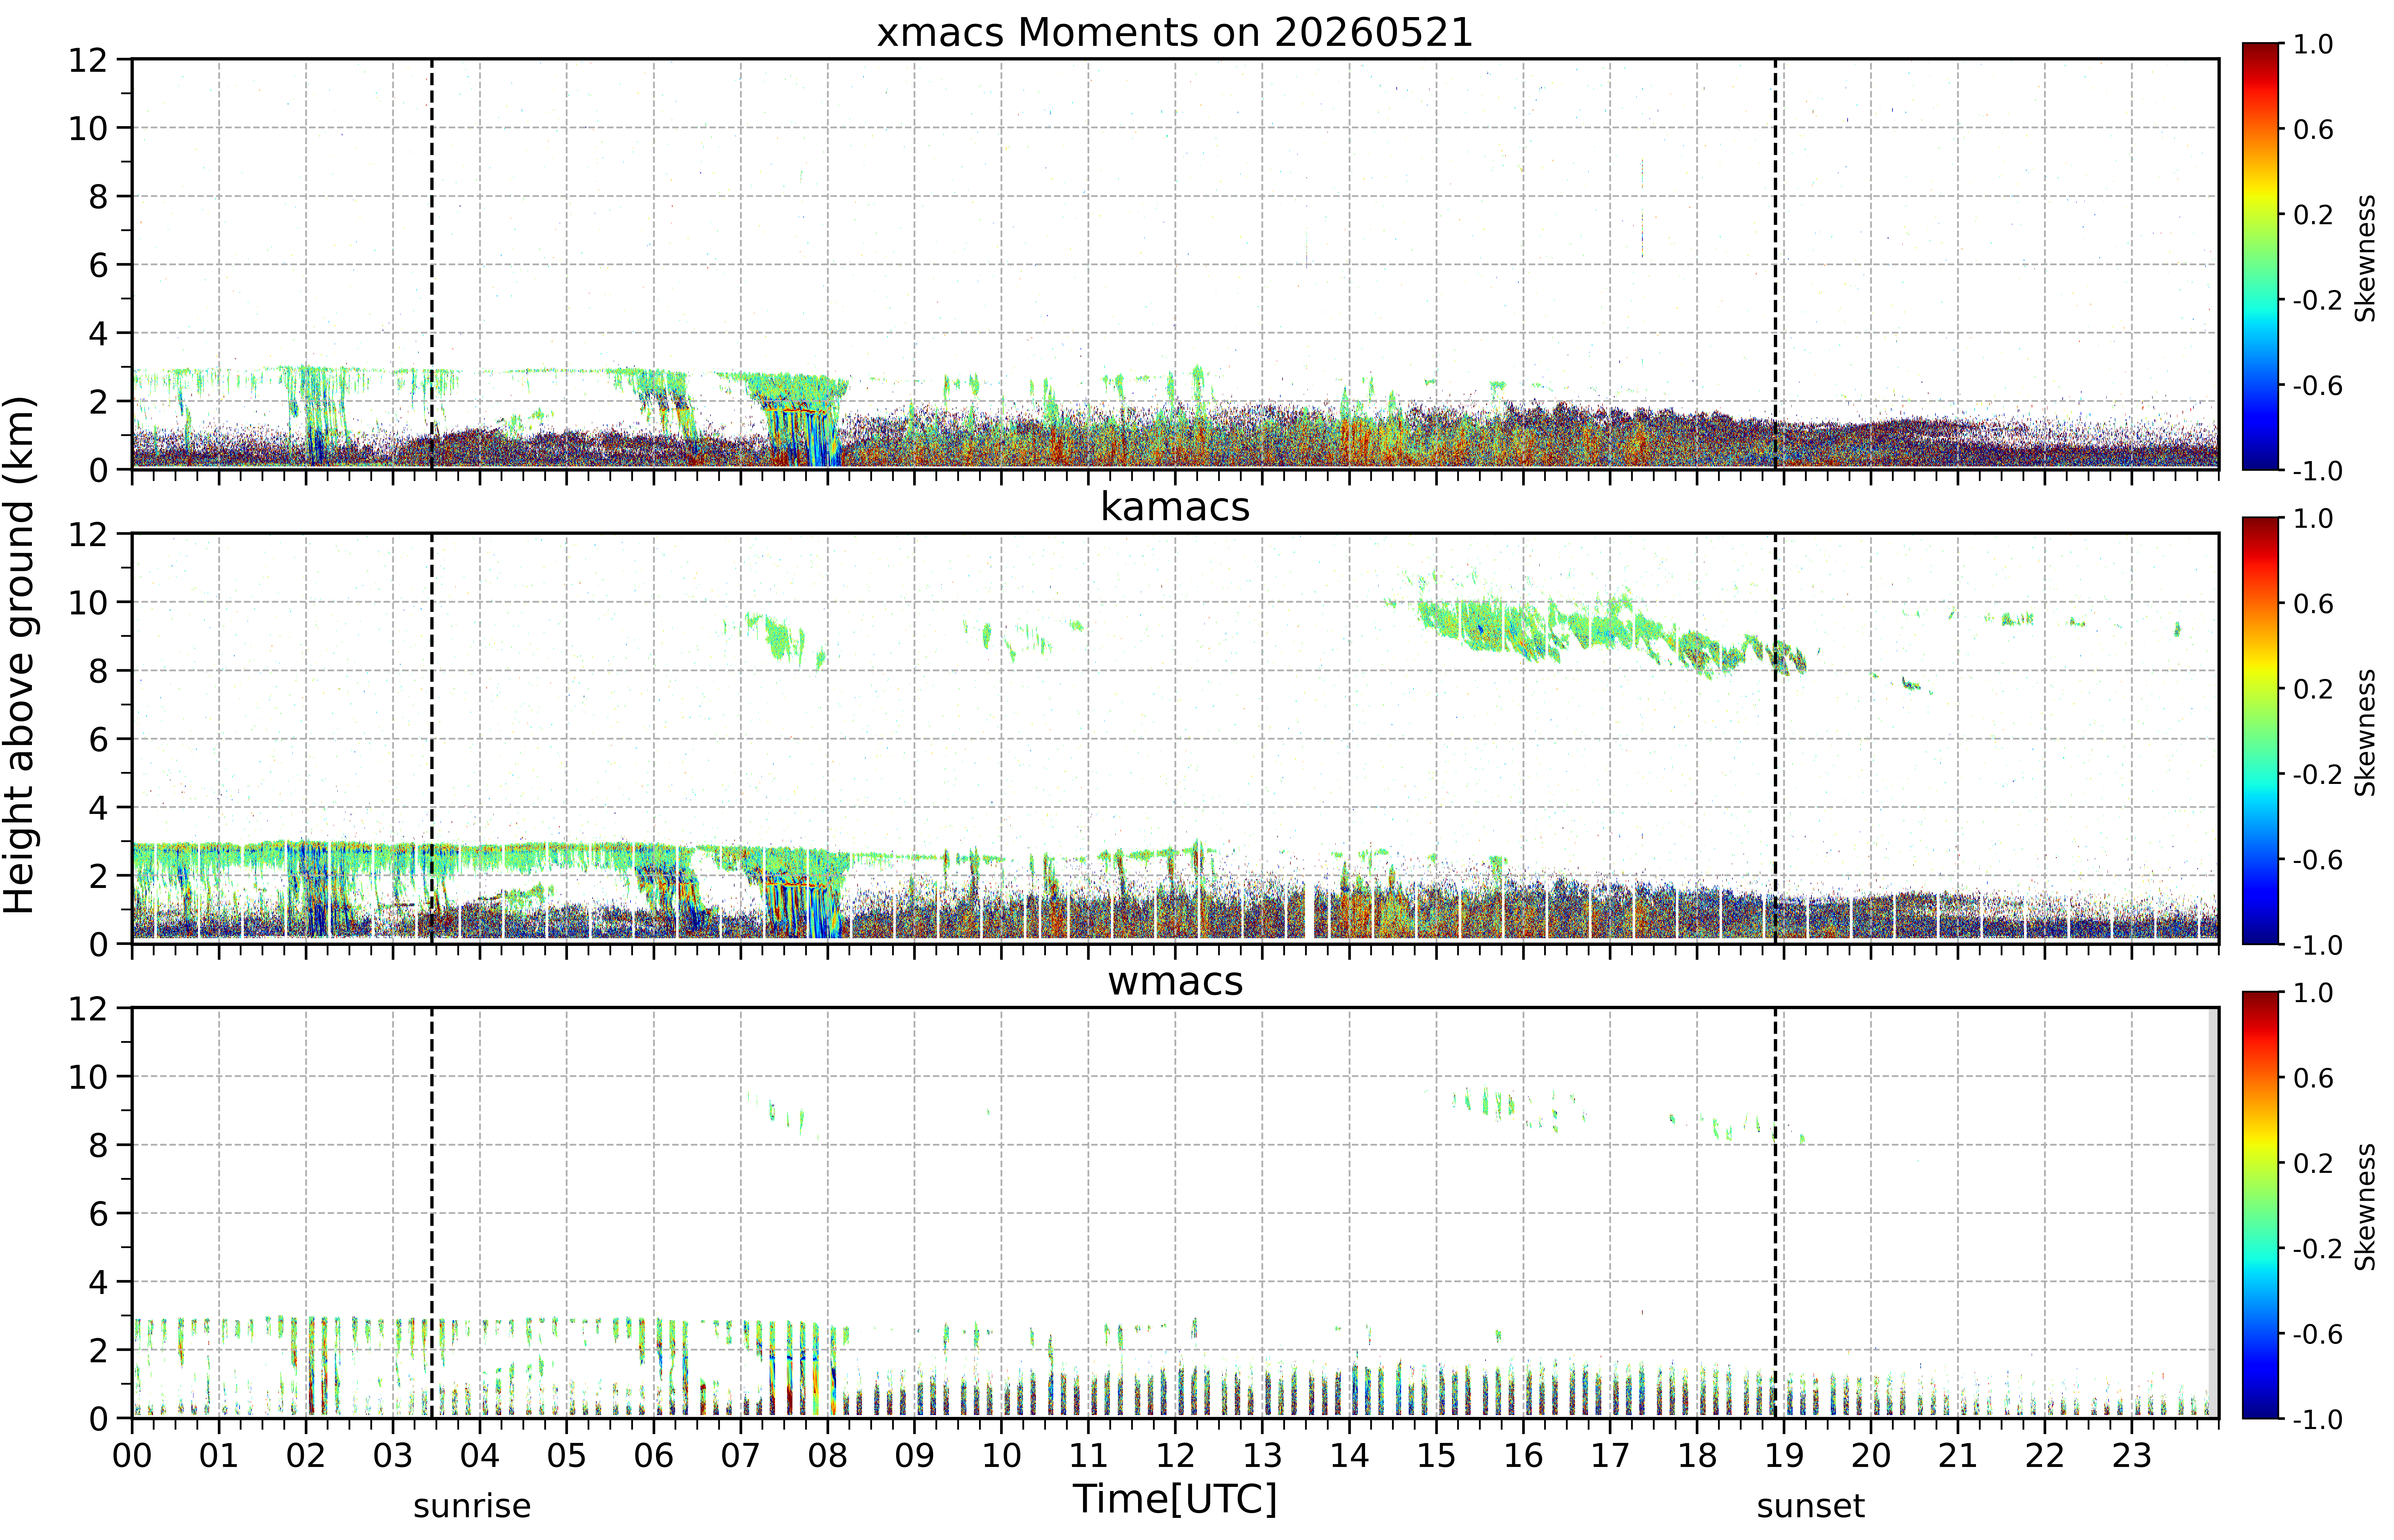2394x1540 pixels.
Task: Click the Height above ground (km) label
Action: (20, 655)
